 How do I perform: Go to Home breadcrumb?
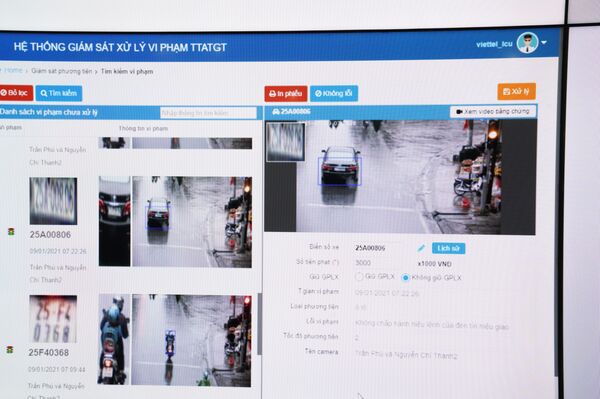tap(13, 70)
